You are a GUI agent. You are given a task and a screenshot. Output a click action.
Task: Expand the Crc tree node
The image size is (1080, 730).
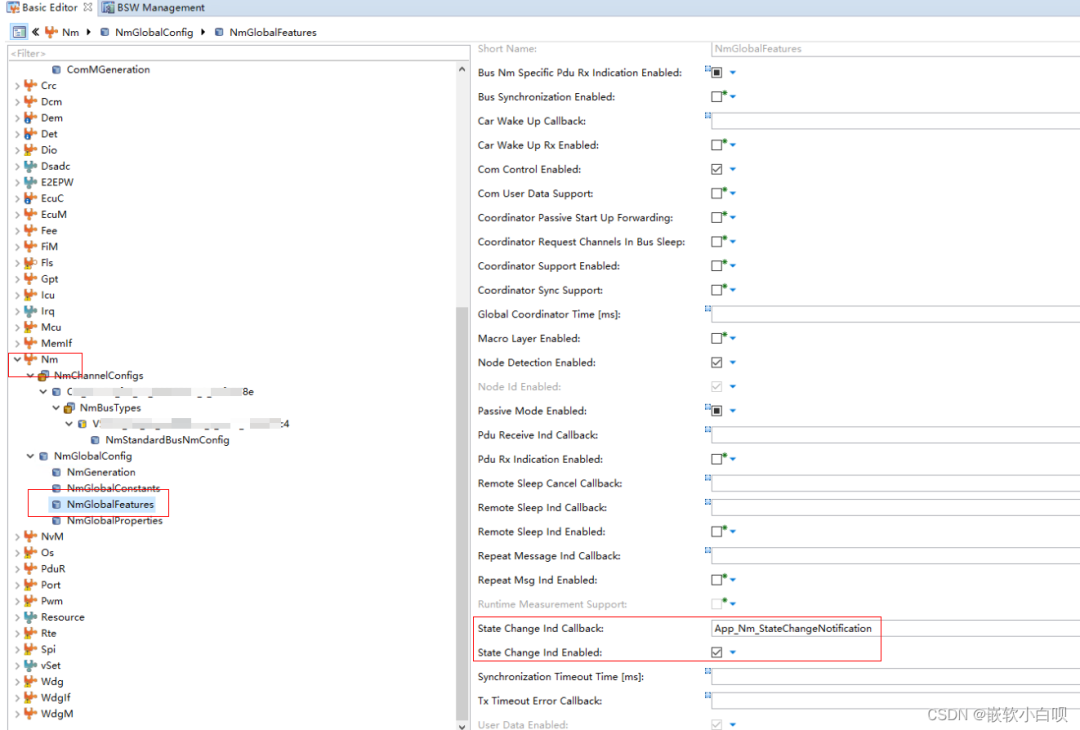tap(17, 85)
